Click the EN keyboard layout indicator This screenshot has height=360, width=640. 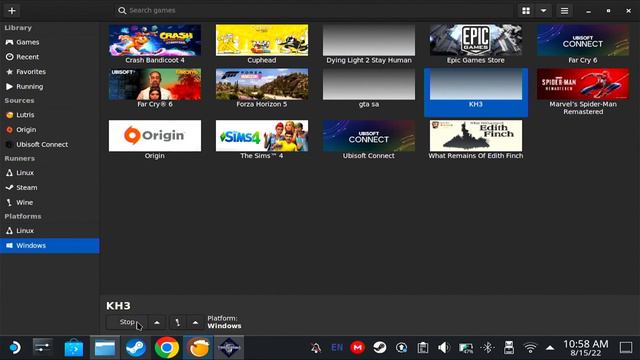pos(337,348)
